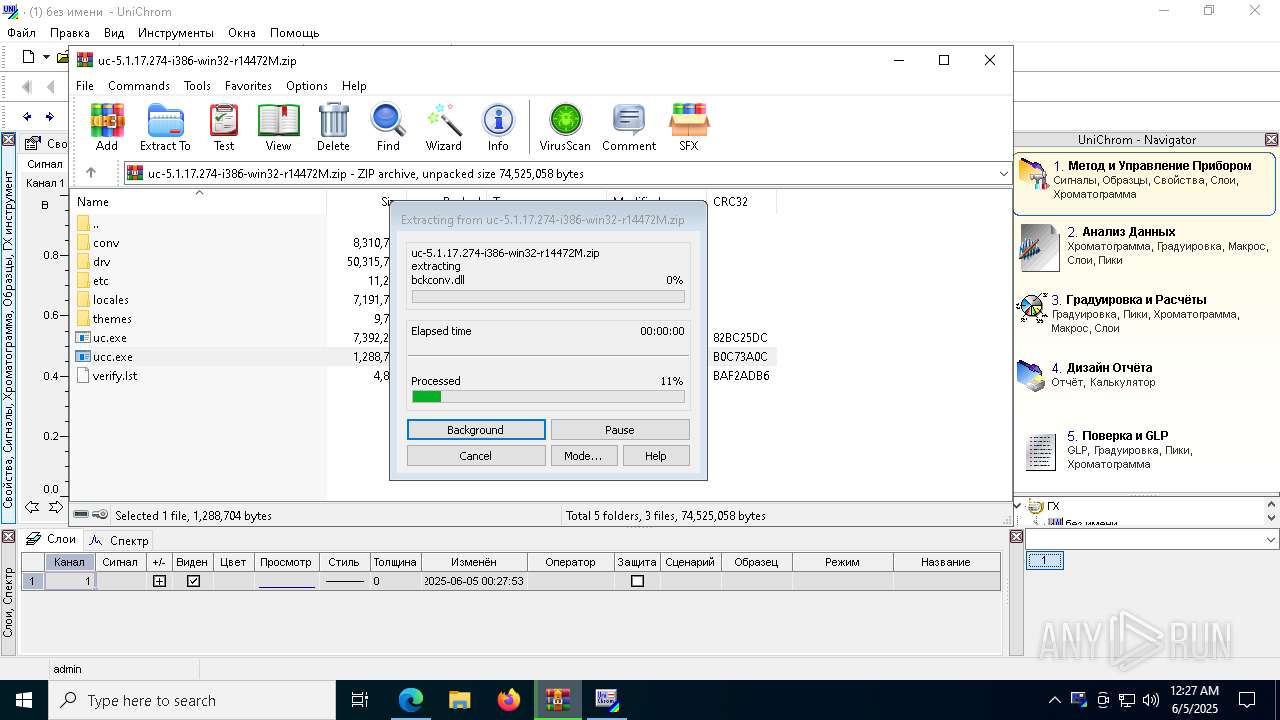Viewport: 1280px width, 720px height.
Task: Open the UniChrom Инструменты menu
Action: pos(176,33)
